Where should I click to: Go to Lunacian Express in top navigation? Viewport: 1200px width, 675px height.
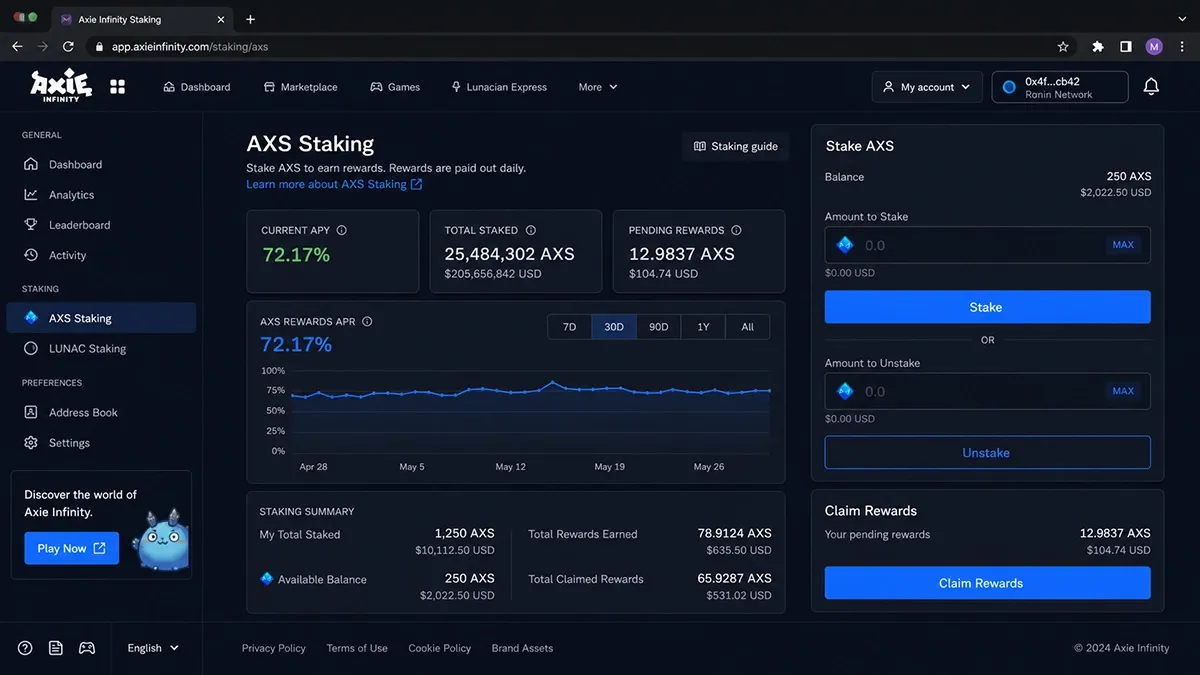coord(499,87)
